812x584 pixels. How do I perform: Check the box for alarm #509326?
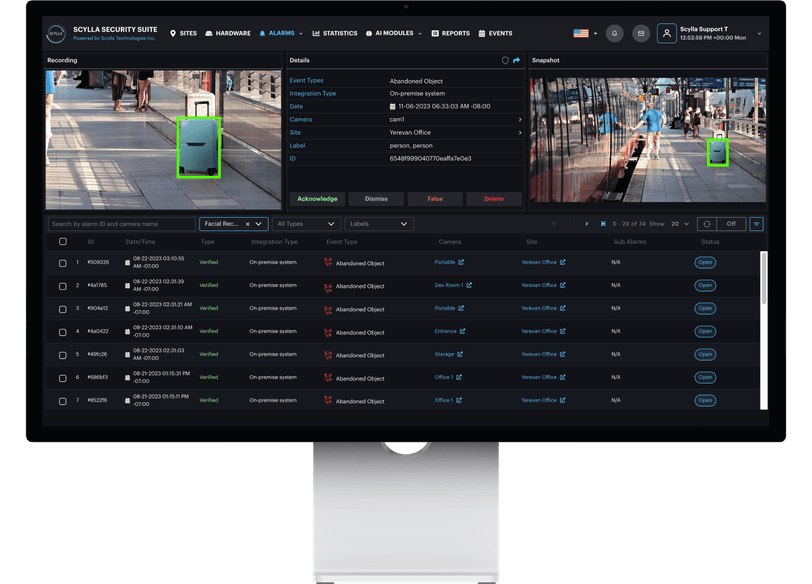(x=63, y=263)
